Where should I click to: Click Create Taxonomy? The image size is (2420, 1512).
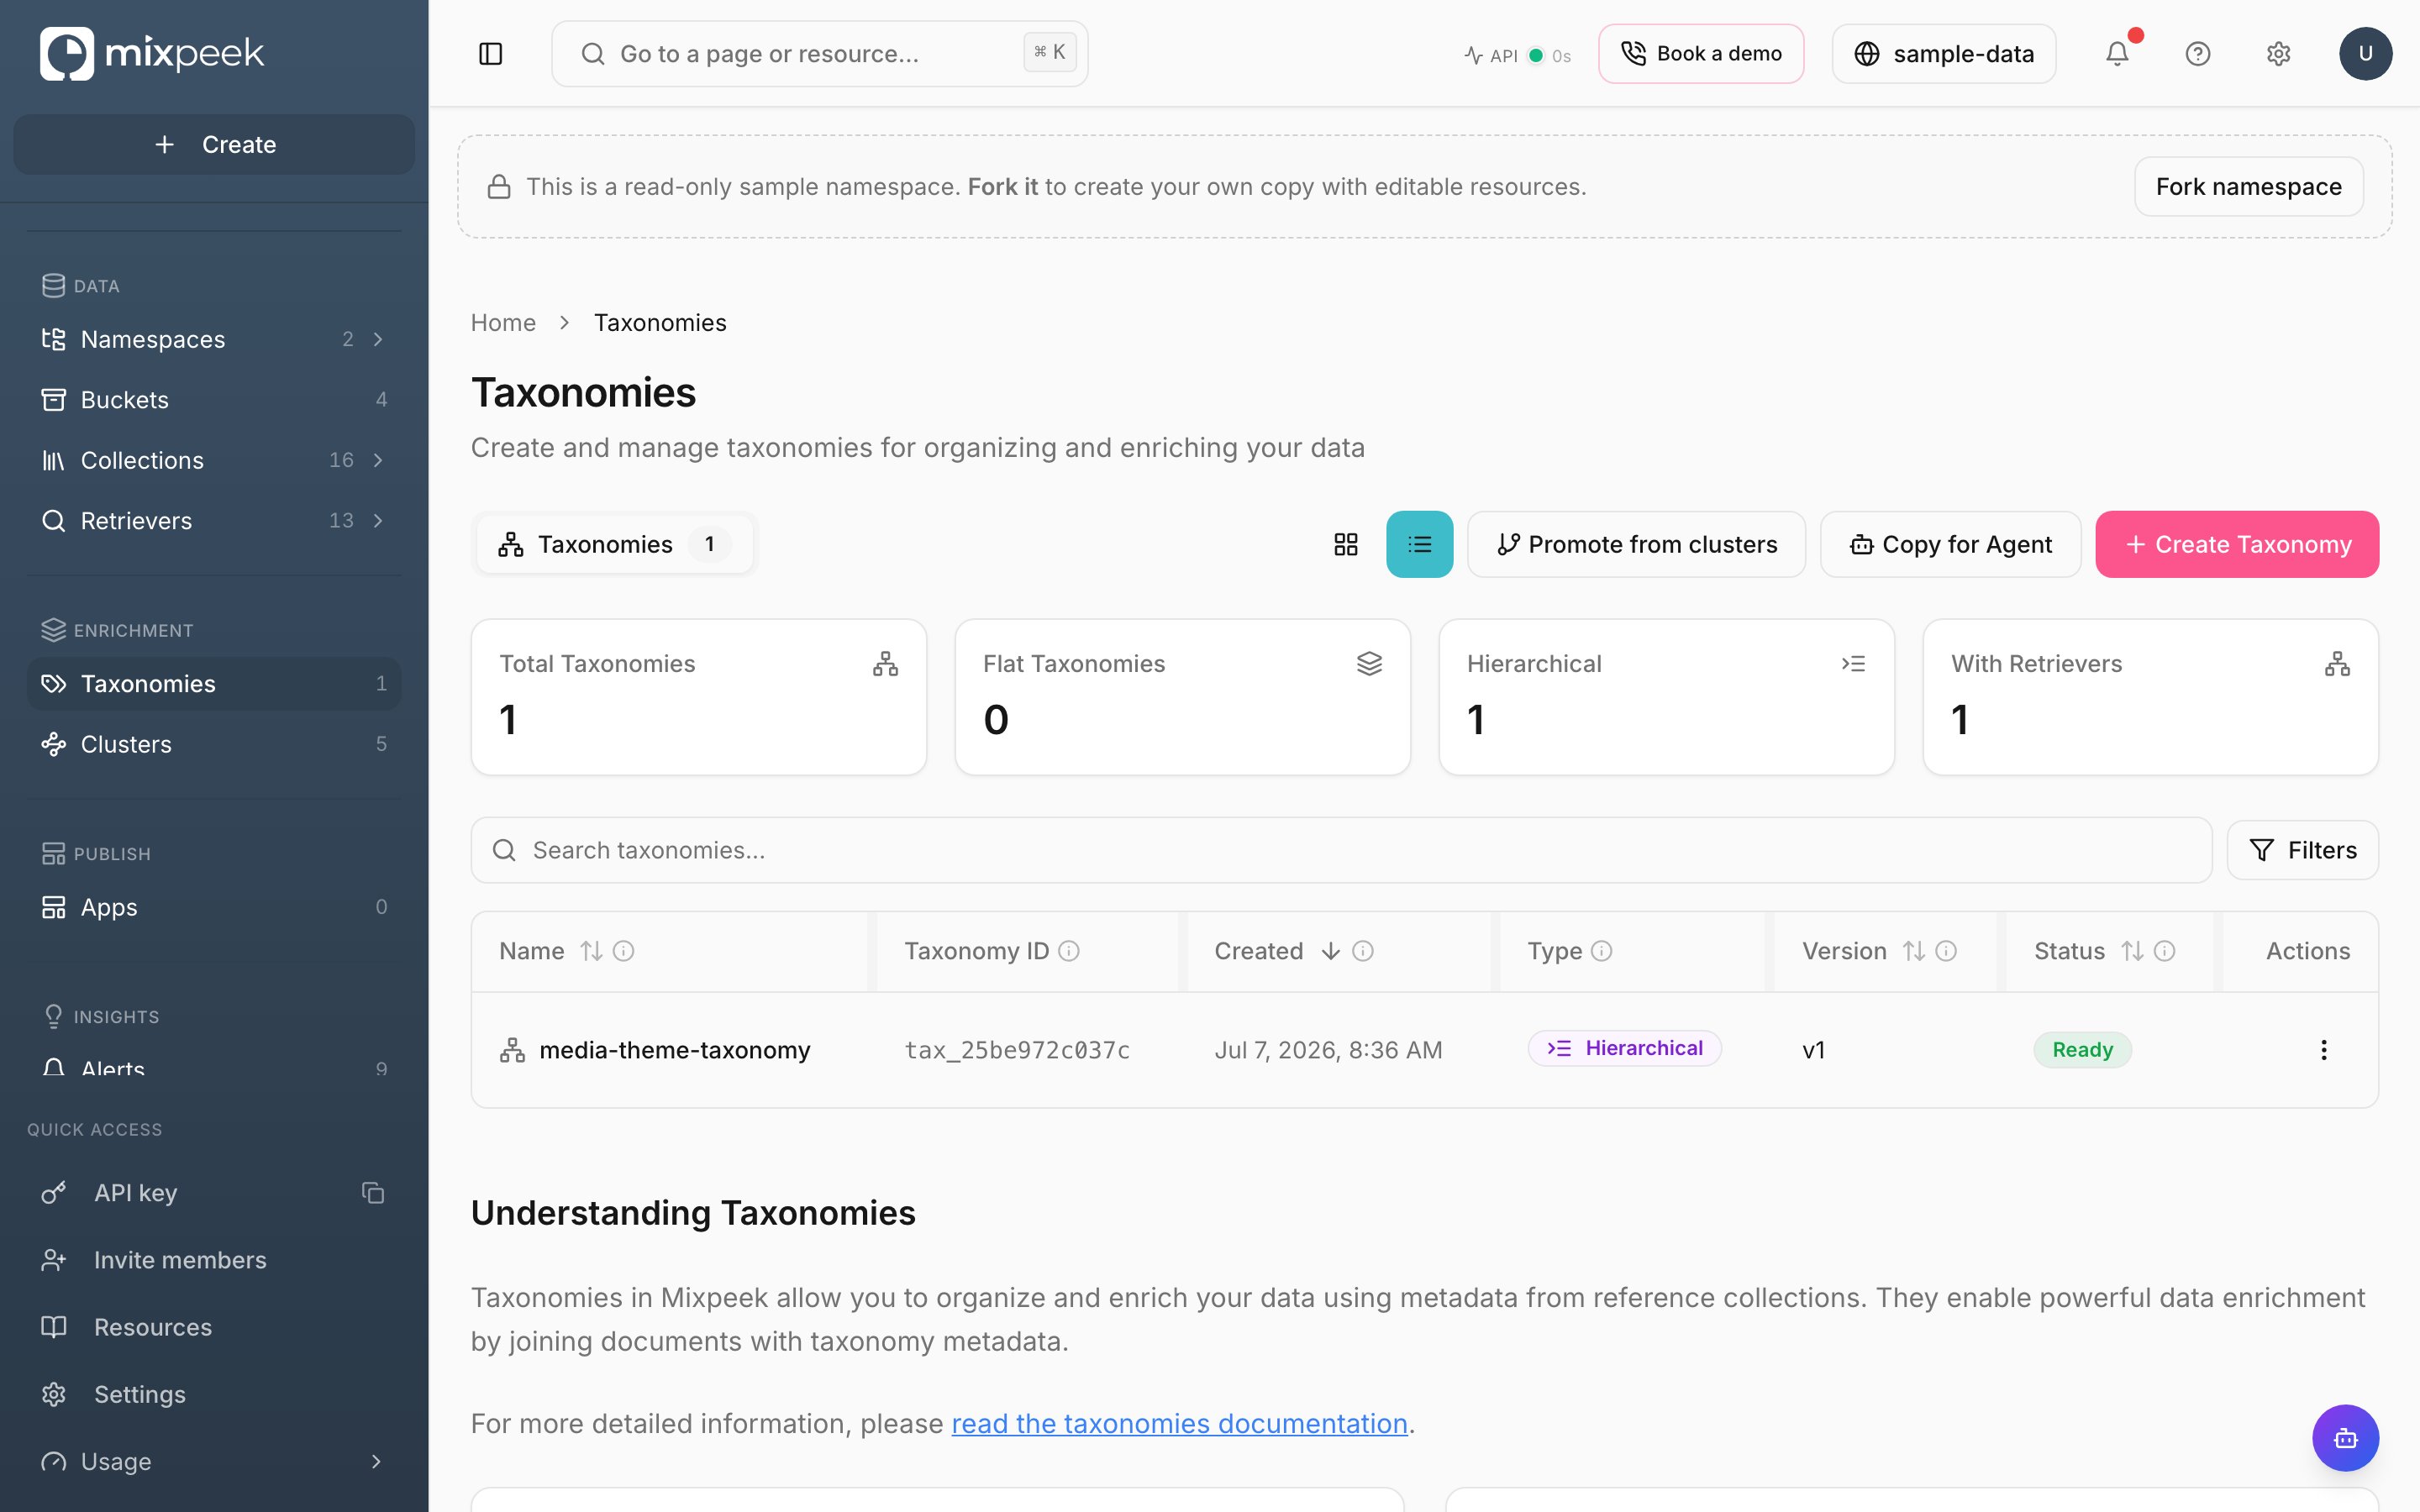click(x=2237, y=544)
